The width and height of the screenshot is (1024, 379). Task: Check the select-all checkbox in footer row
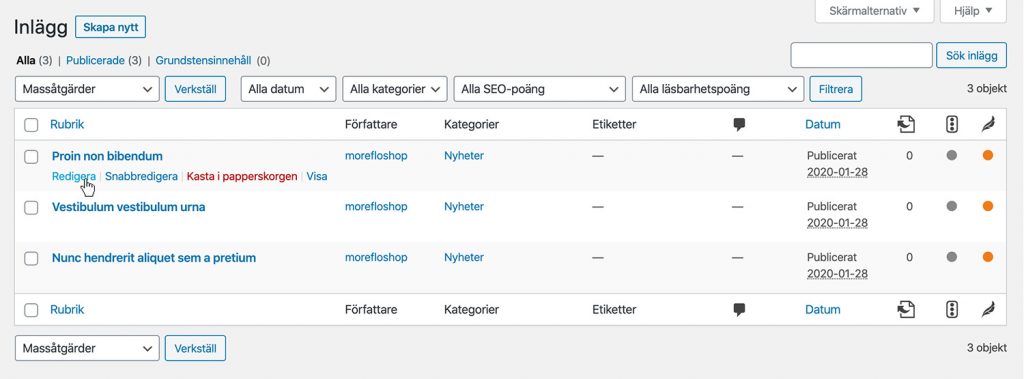tap(31, 310)
